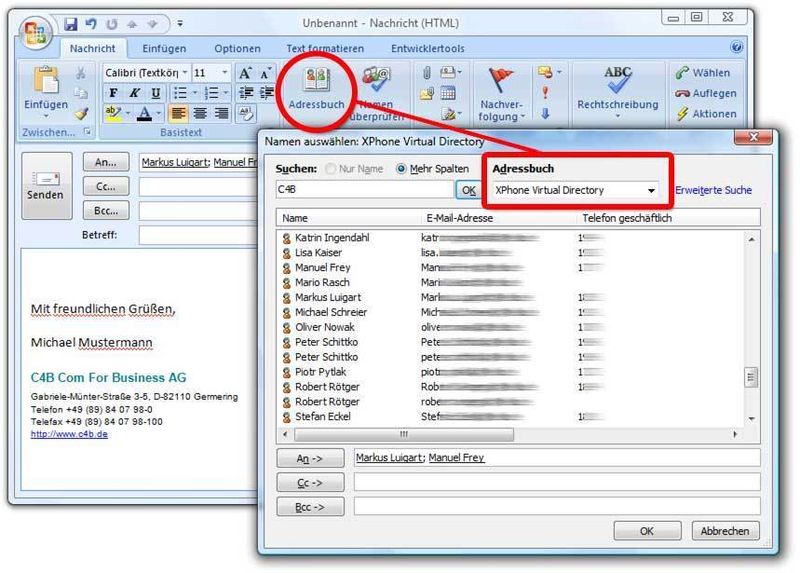800x573 pixels.
Task: Open Adressbuch from the ribbon
Action: click(316, 89)
